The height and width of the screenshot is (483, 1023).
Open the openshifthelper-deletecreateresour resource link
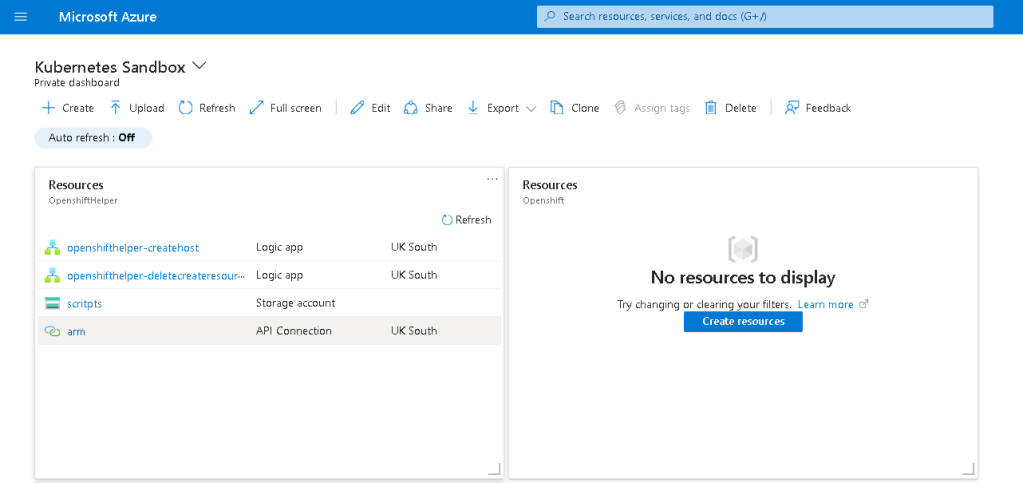157,275
